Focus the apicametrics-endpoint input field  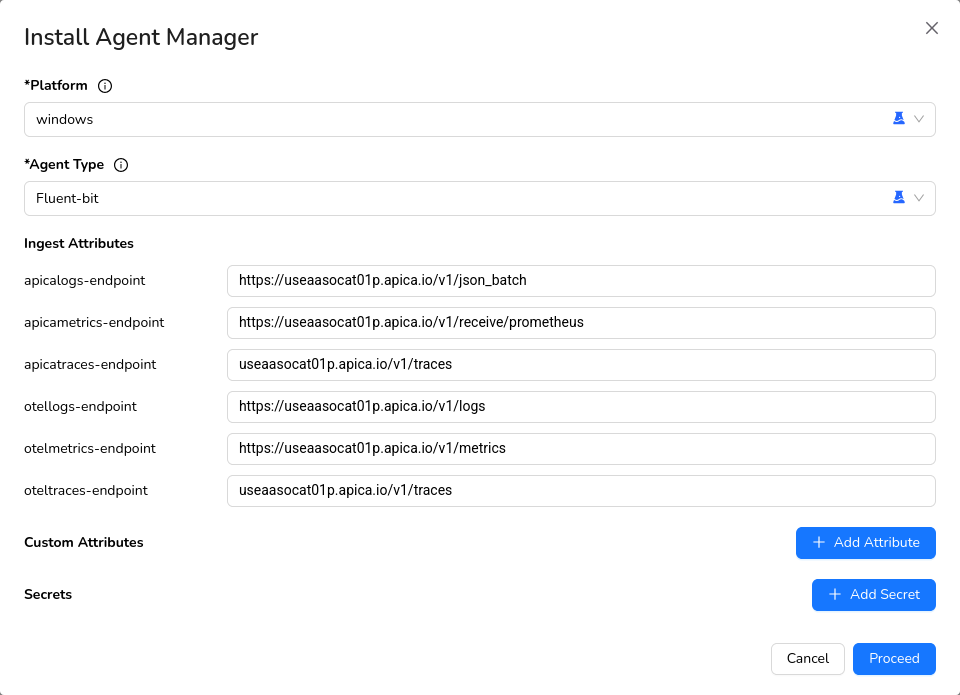pyautogui.click(x=580, y=323)
